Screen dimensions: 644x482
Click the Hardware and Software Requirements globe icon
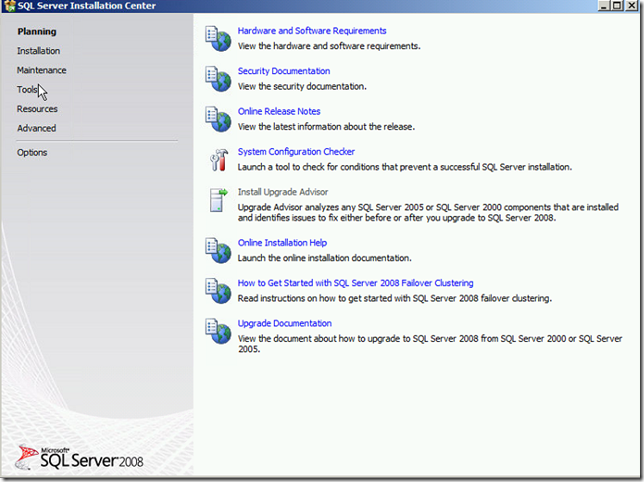(218, 39)
